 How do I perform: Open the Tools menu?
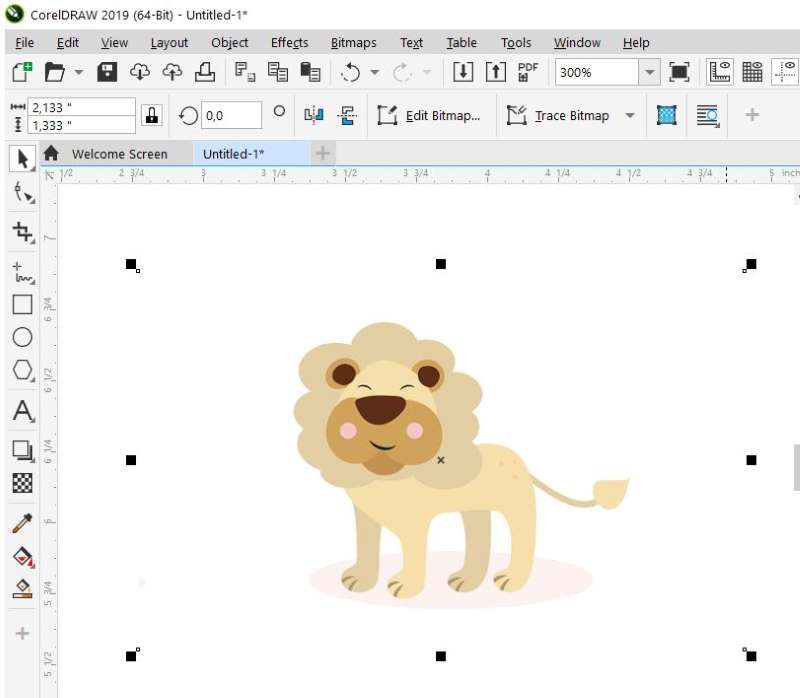[x=516, y=43]
